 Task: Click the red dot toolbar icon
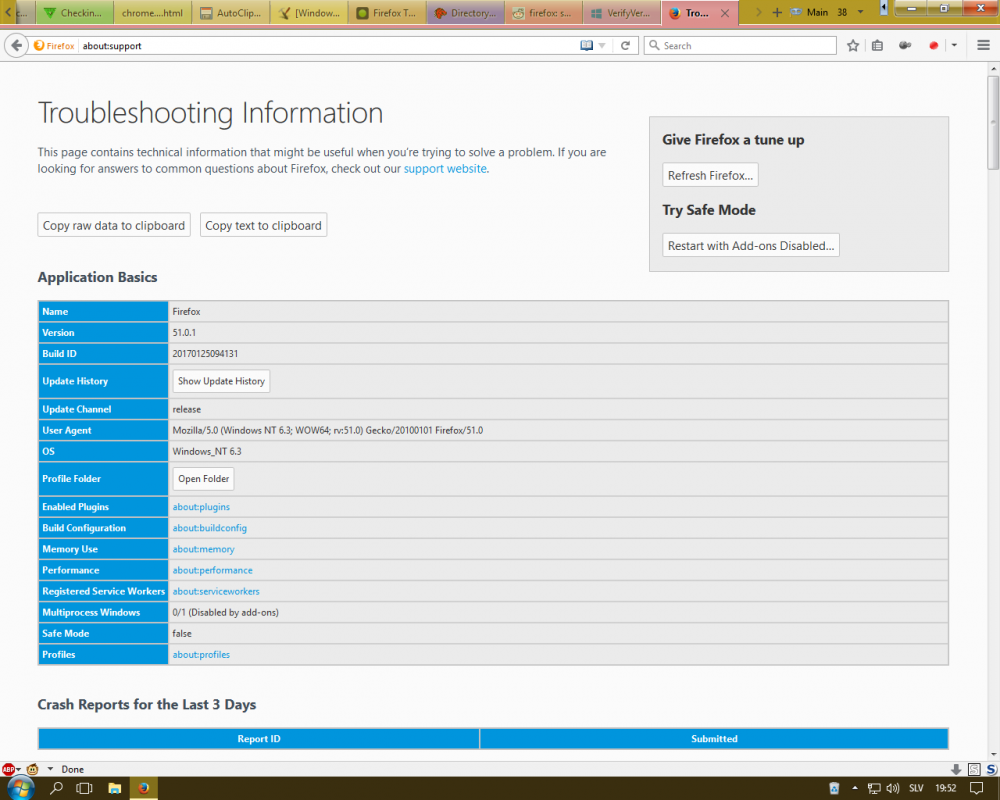pos(933,45)
